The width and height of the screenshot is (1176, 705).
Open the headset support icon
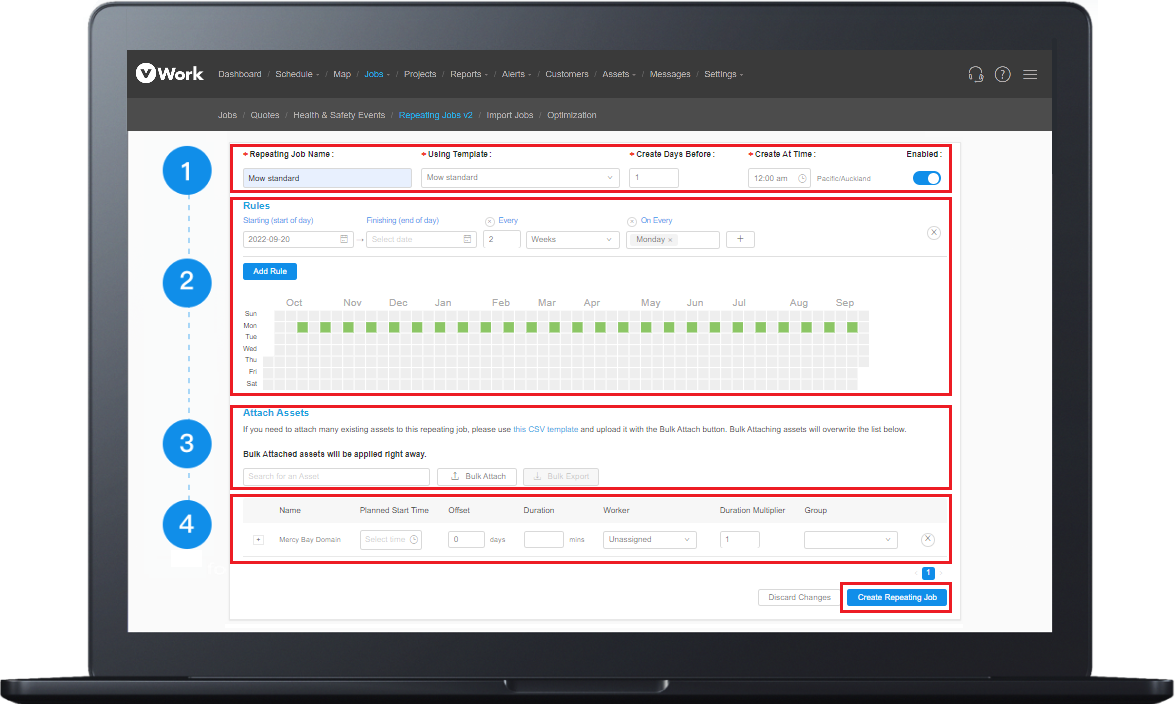tap(975, 74)
